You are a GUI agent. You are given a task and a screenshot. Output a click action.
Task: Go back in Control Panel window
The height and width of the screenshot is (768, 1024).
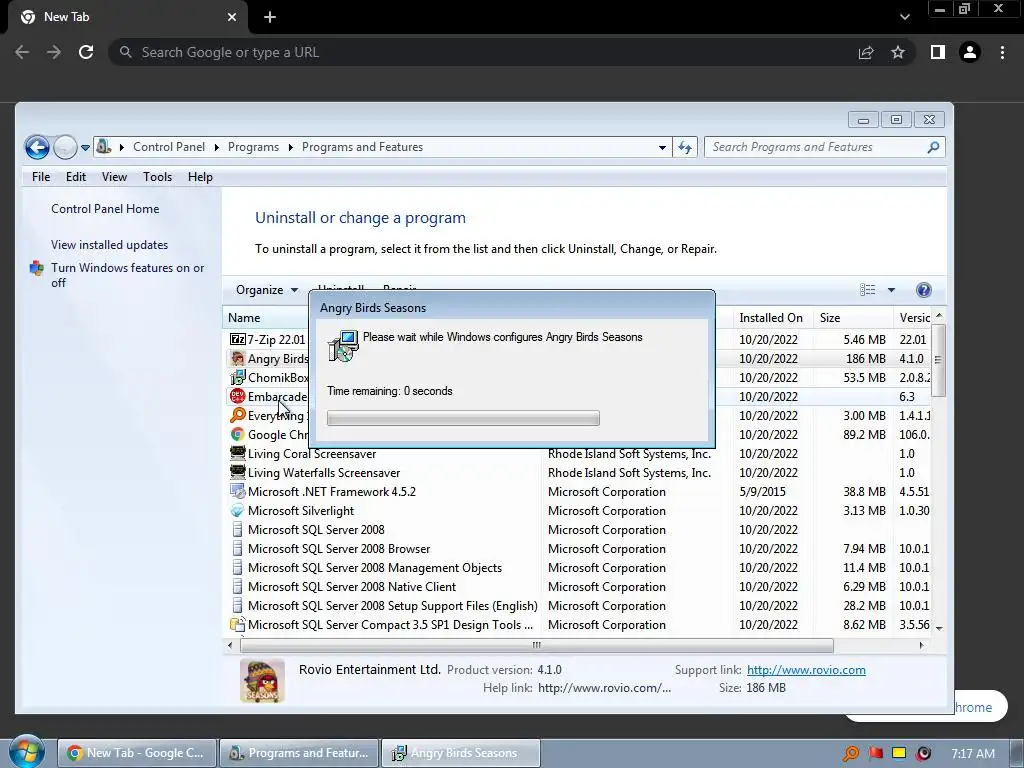tap(37, 147)
